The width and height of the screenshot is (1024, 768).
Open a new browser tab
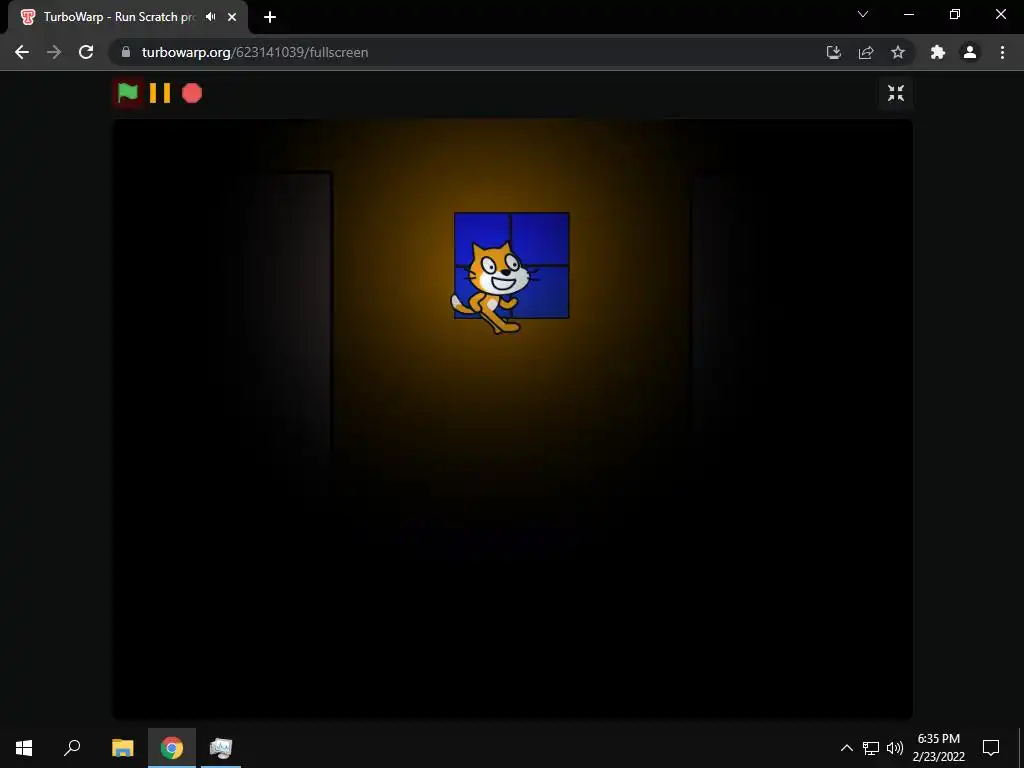point(270,17)
